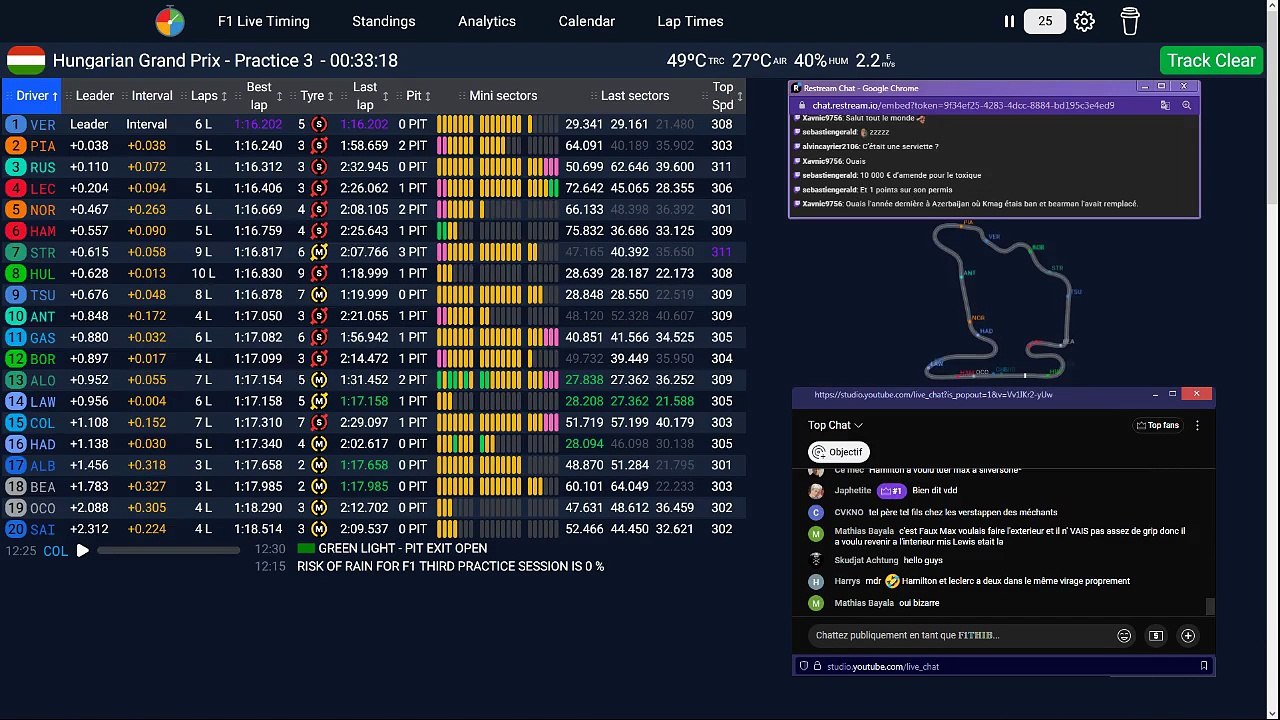Click bookmark icon in studio.youtube.com bar
Image resolution: width=1280 pixels, height=720 pixels.
point(1204,666)
